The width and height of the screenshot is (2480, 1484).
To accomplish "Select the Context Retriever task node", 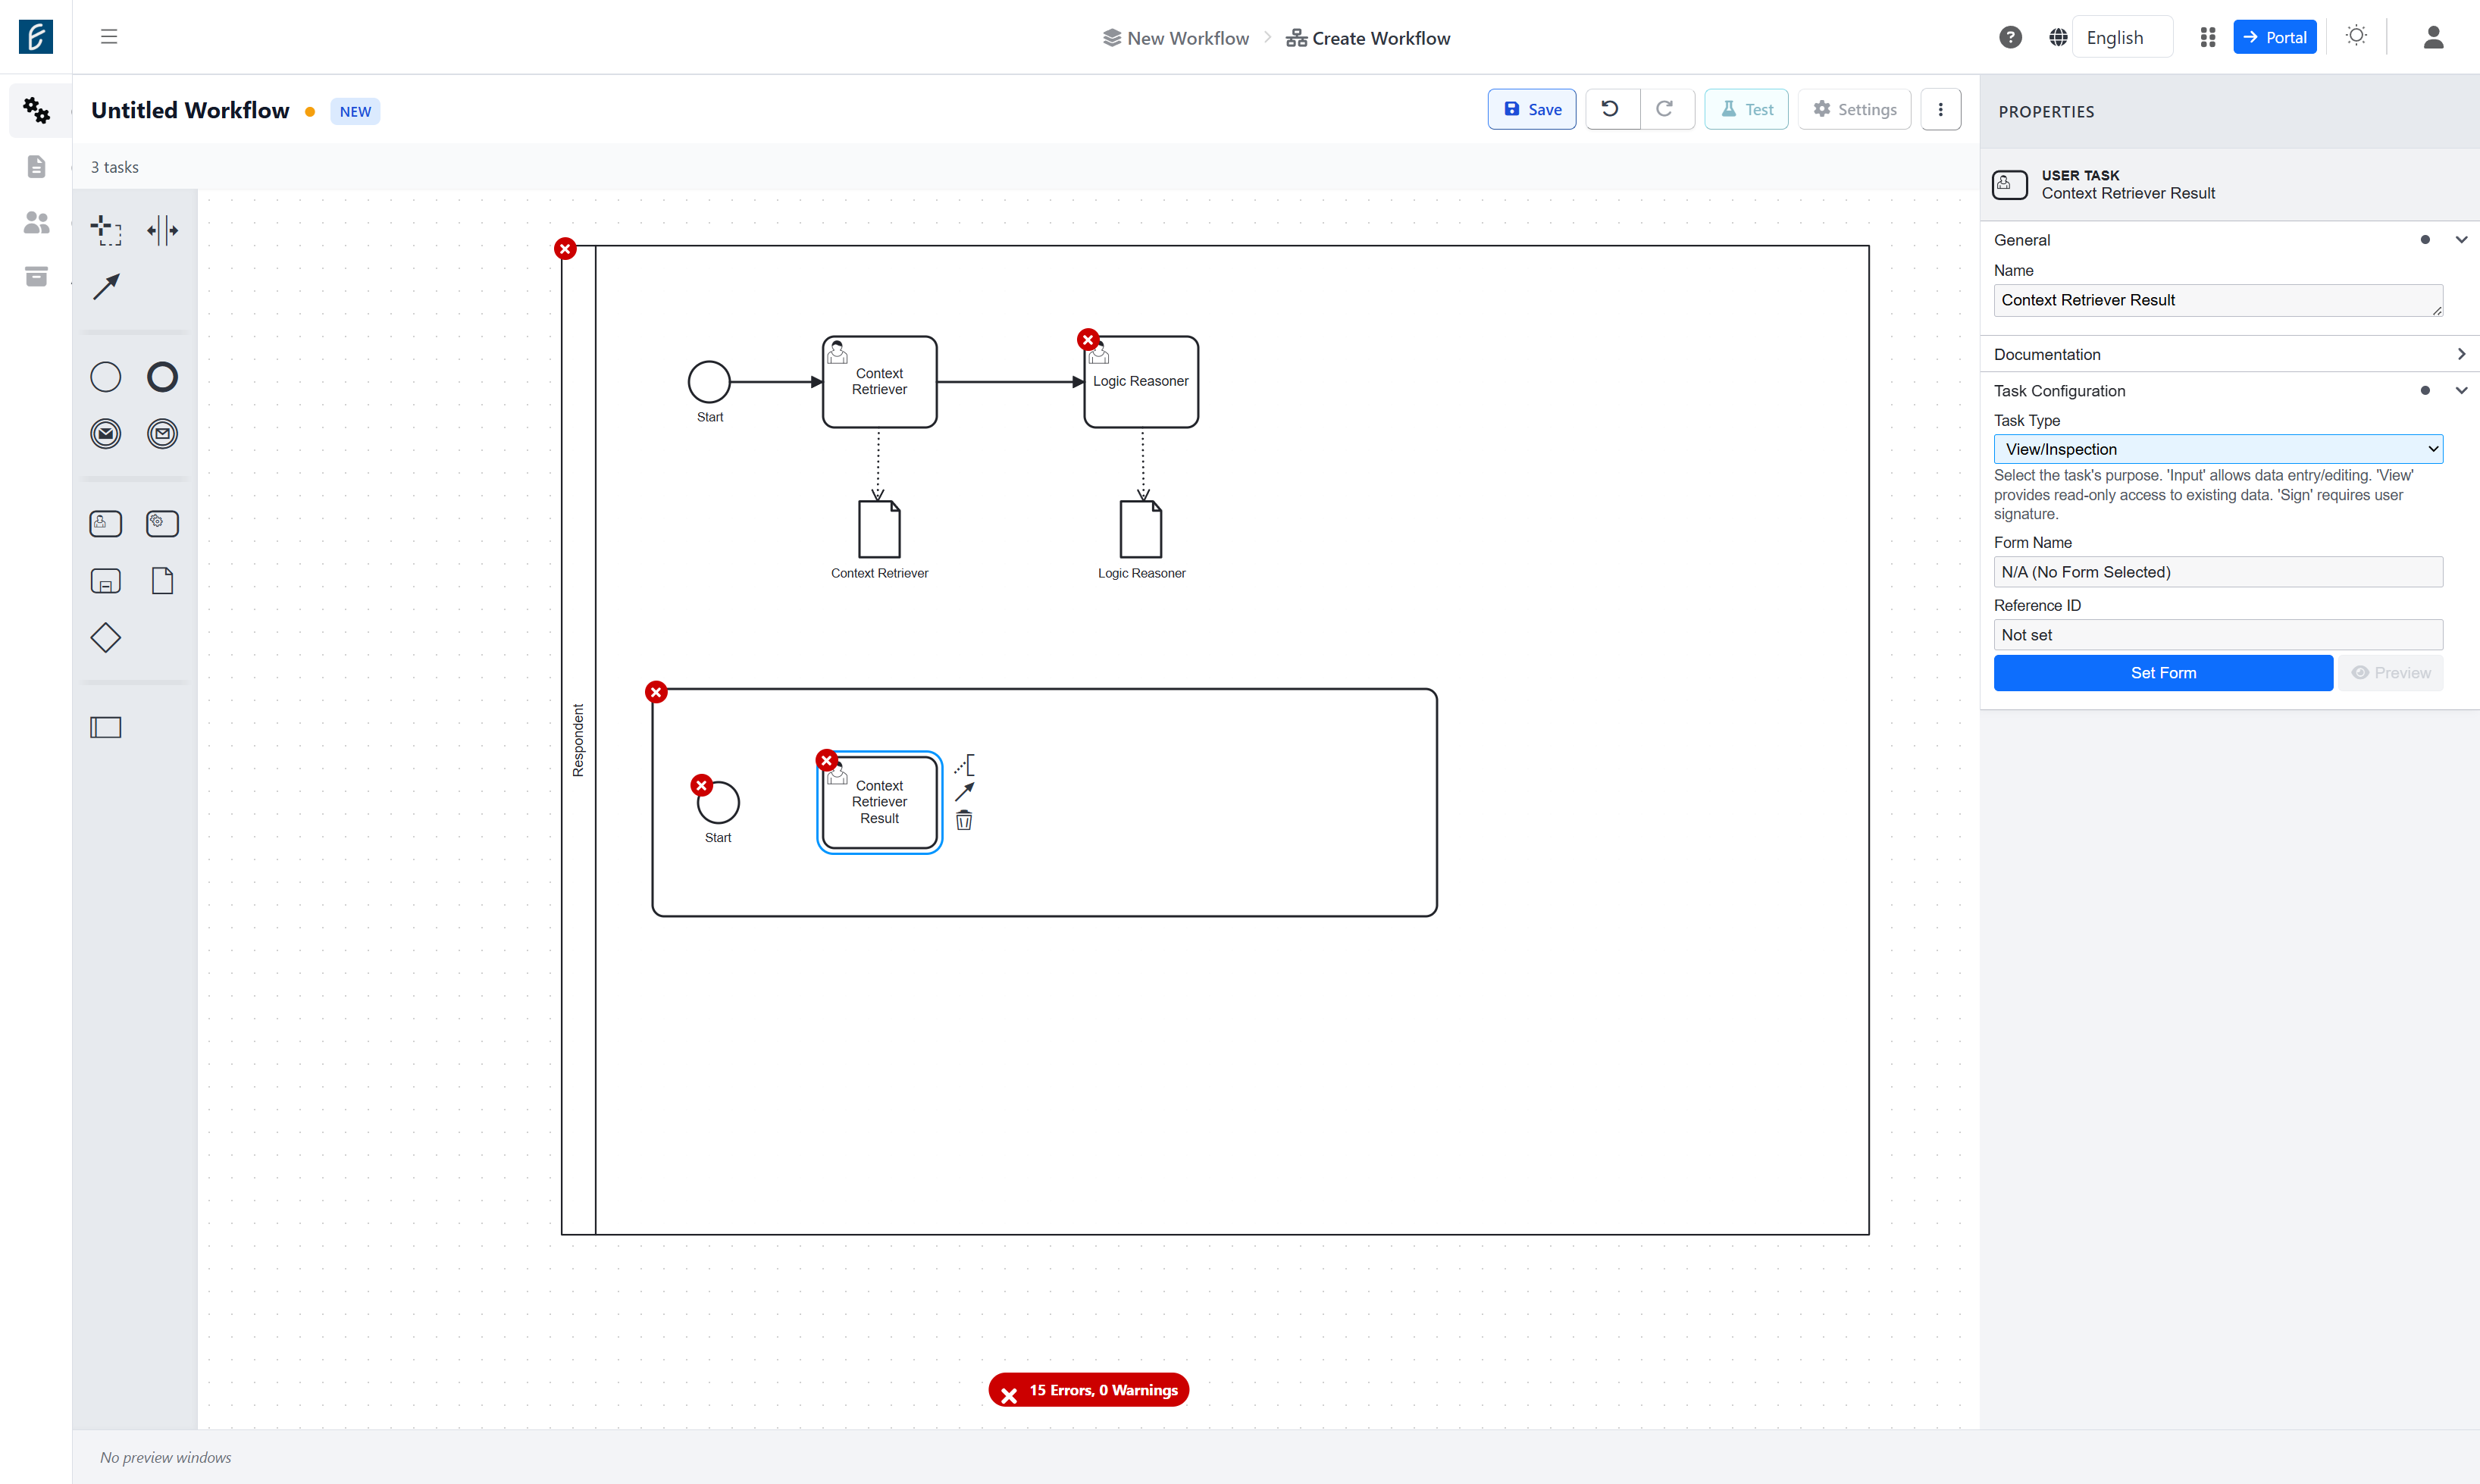I will click(x=879, y=382).
